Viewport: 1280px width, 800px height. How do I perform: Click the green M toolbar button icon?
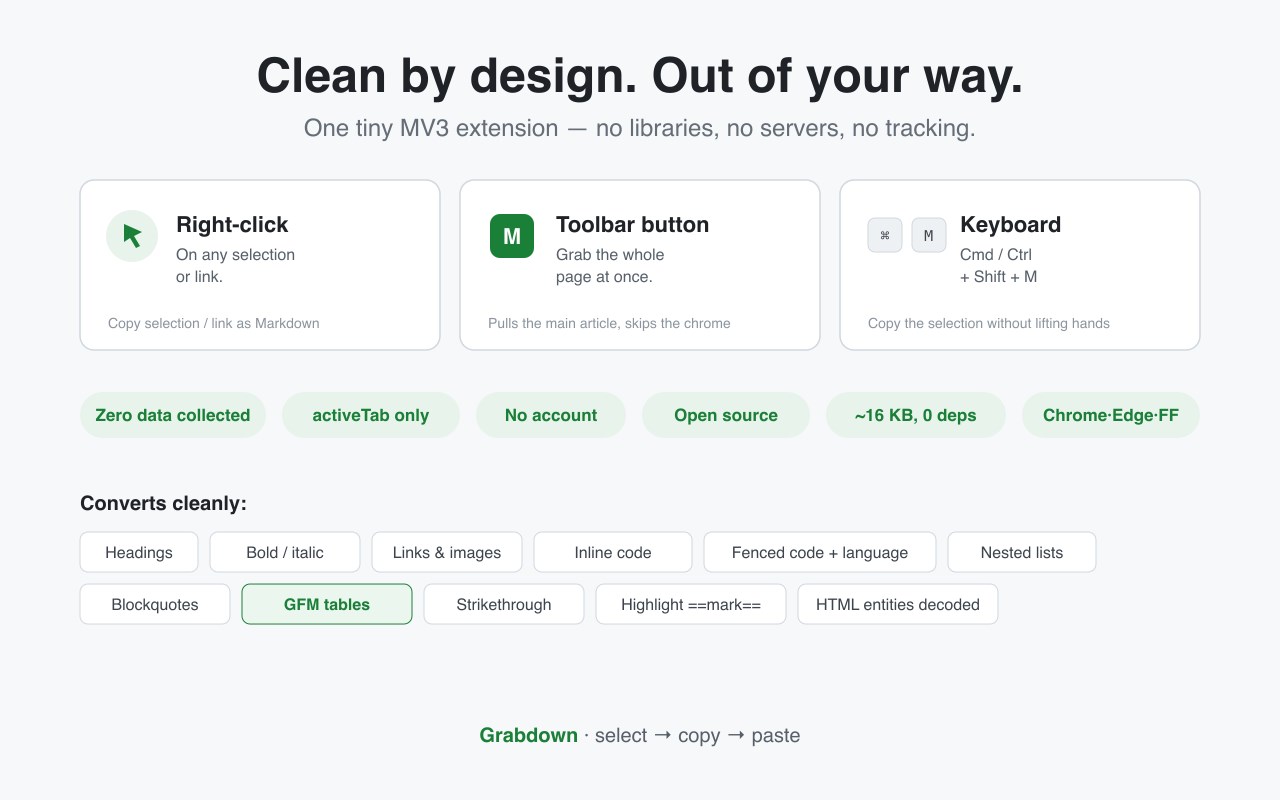(512, 236)
